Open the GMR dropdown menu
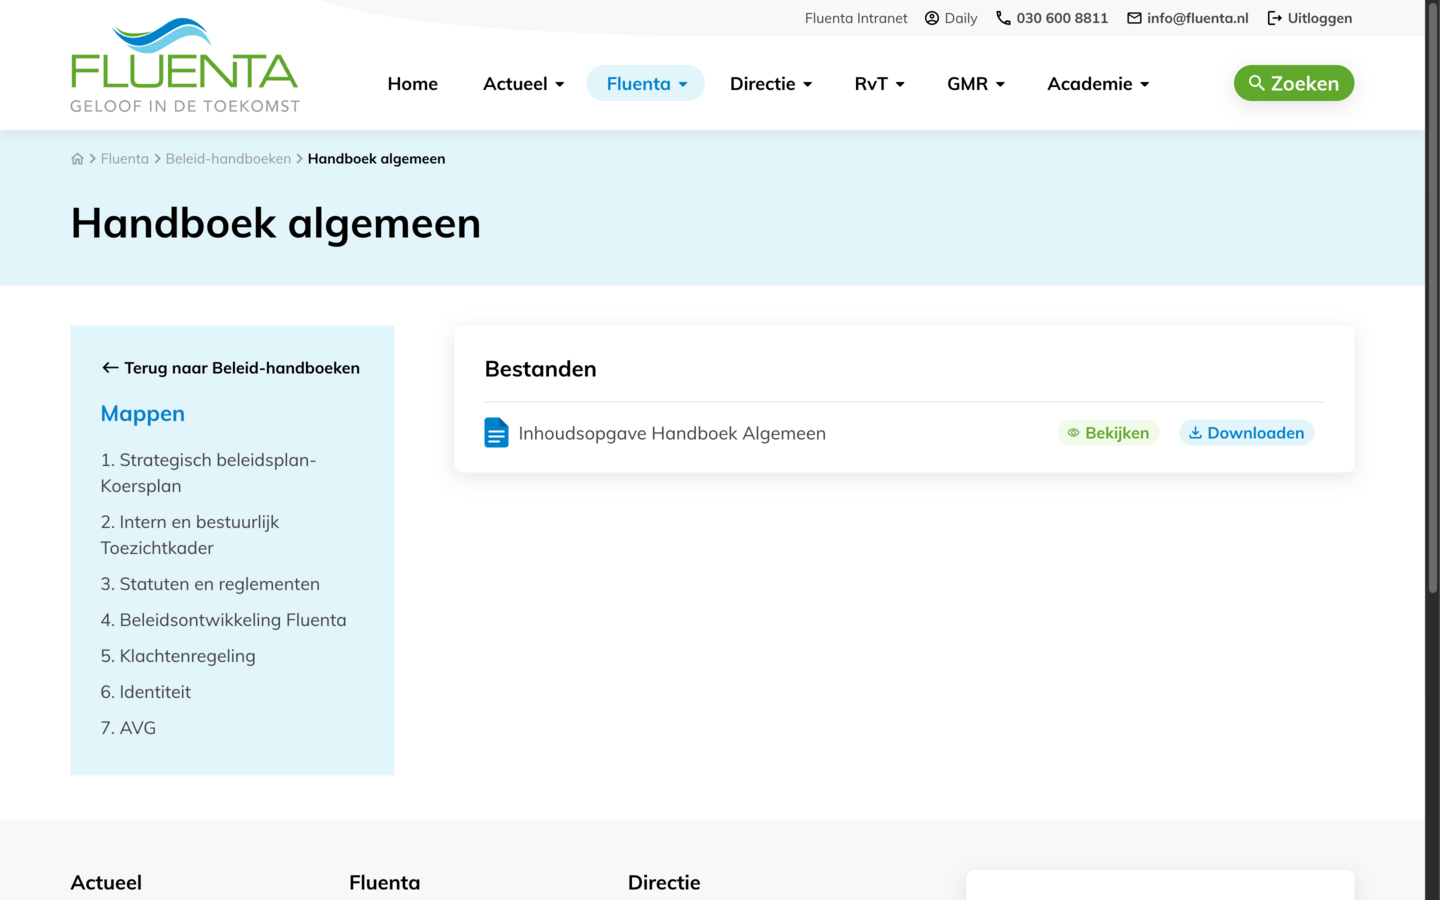 (975, 84)
